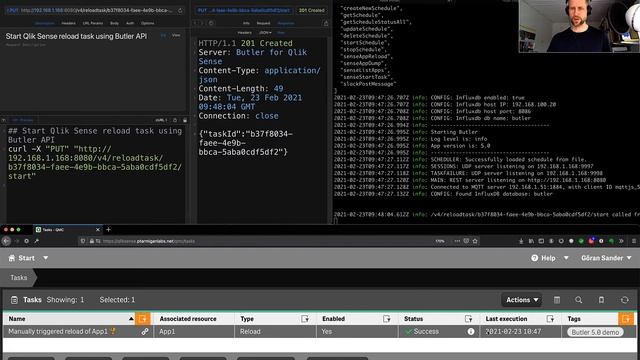Select the Description tab in REST client

click(x=44, y=23)
